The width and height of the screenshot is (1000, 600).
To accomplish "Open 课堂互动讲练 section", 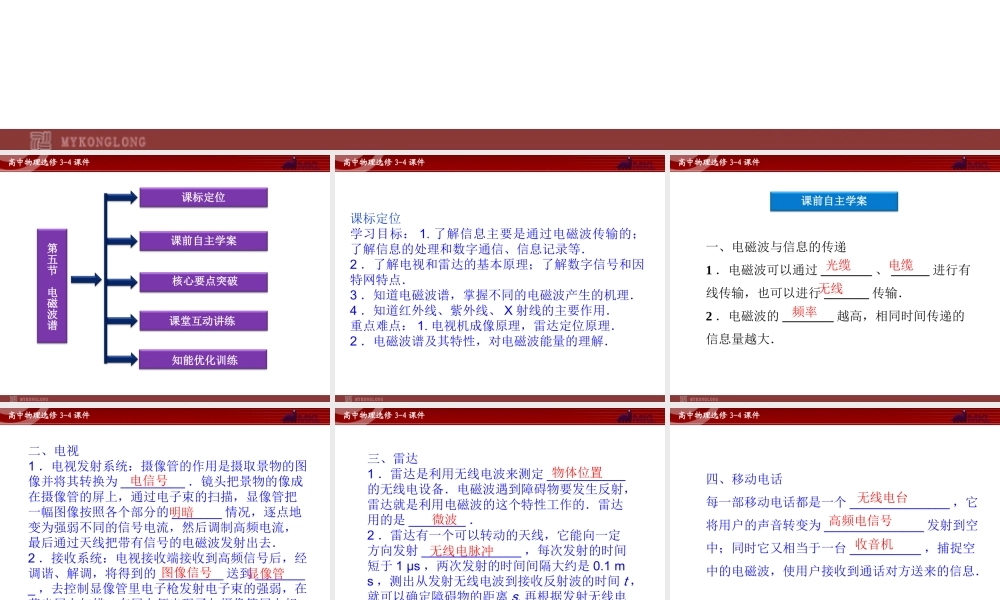I will tap(203, 321).
